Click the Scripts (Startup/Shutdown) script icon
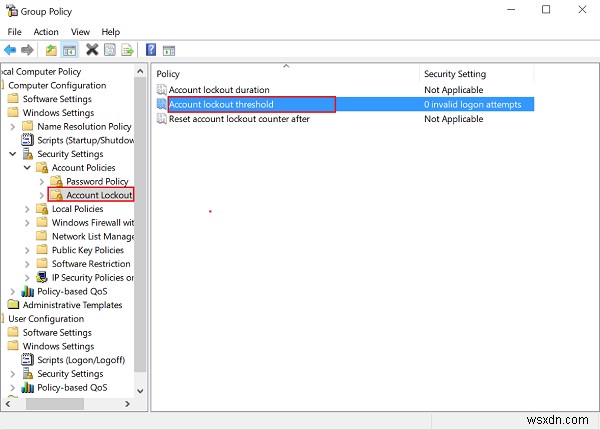The image size is (600, 430). (27, 140)
